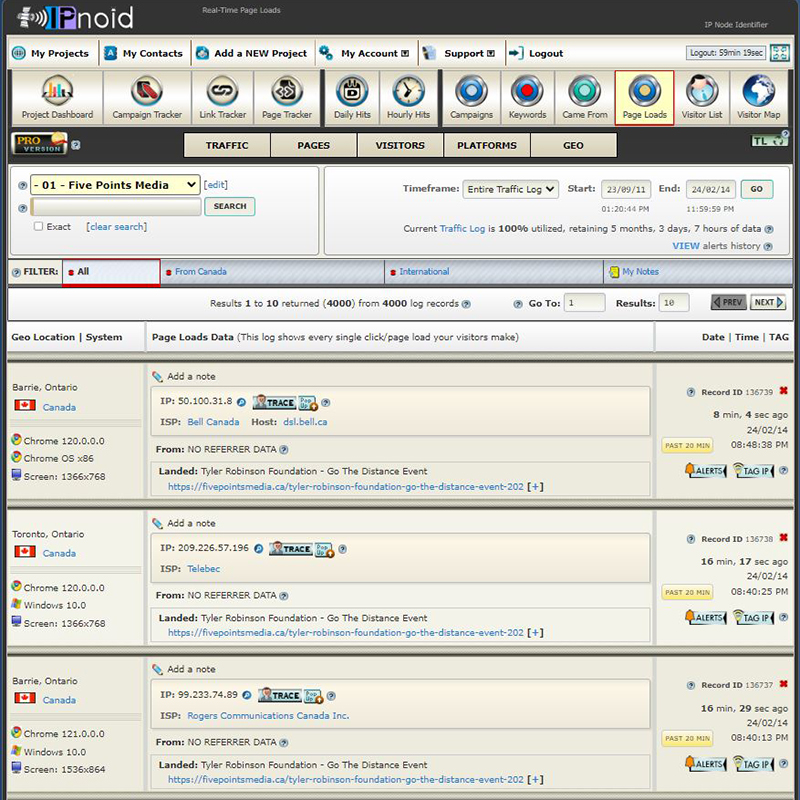Lookup icon next to IP 209.226.57.196

point(259,549)
